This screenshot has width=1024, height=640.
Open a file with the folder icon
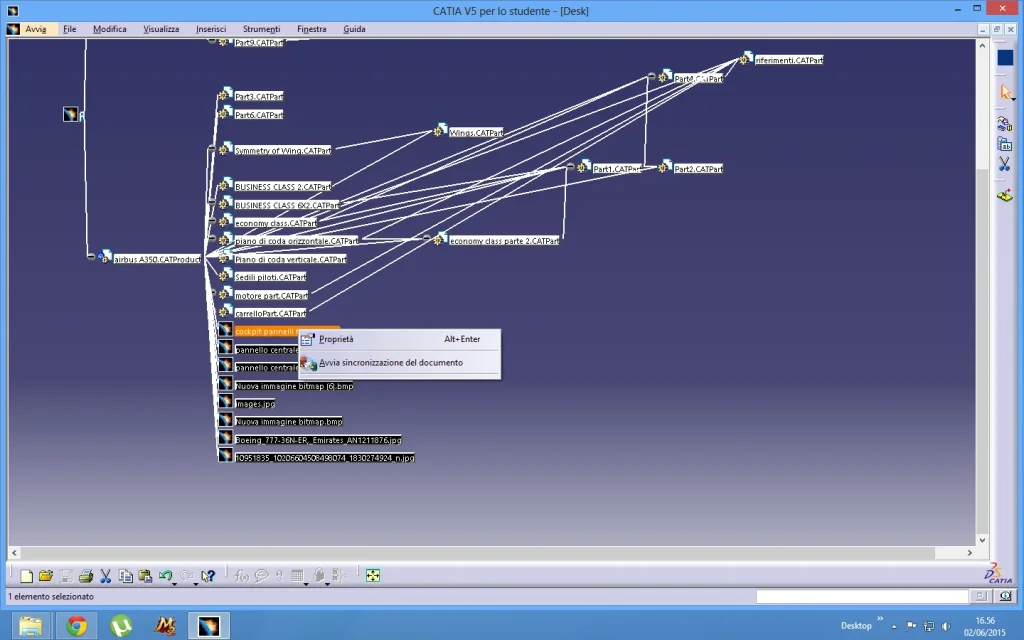(46, 576)
